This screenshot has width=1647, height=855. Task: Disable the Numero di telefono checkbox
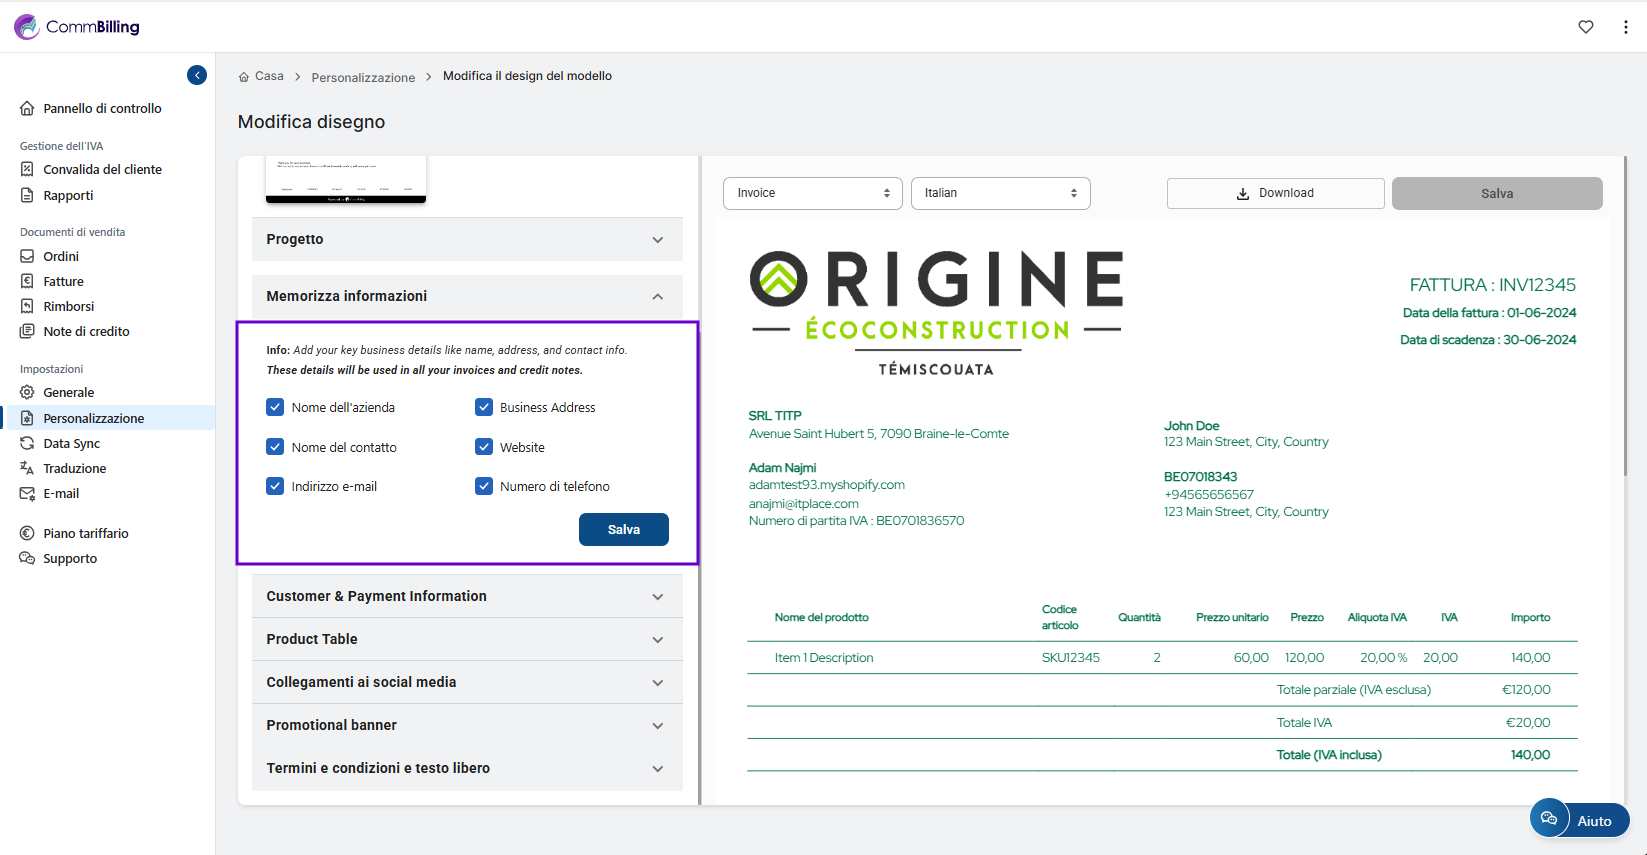[x=484, y=486]
